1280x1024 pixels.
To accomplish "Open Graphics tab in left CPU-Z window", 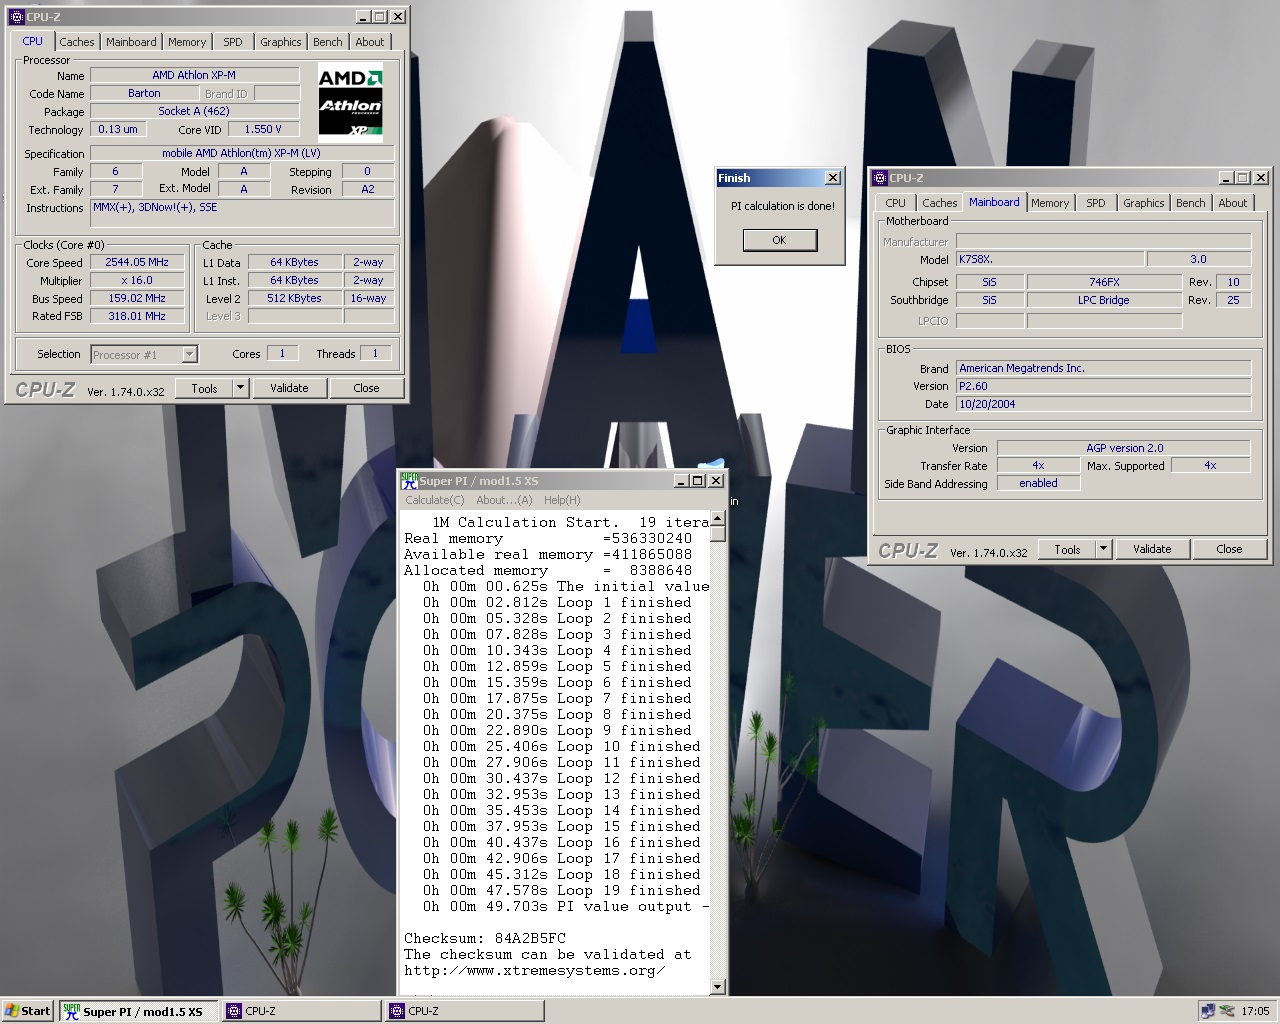I will (x=280, y=42).
